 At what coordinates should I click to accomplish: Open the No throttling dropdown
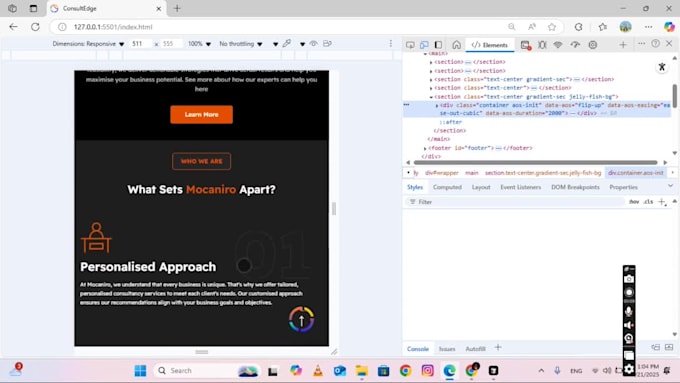[x=241, y=44]
